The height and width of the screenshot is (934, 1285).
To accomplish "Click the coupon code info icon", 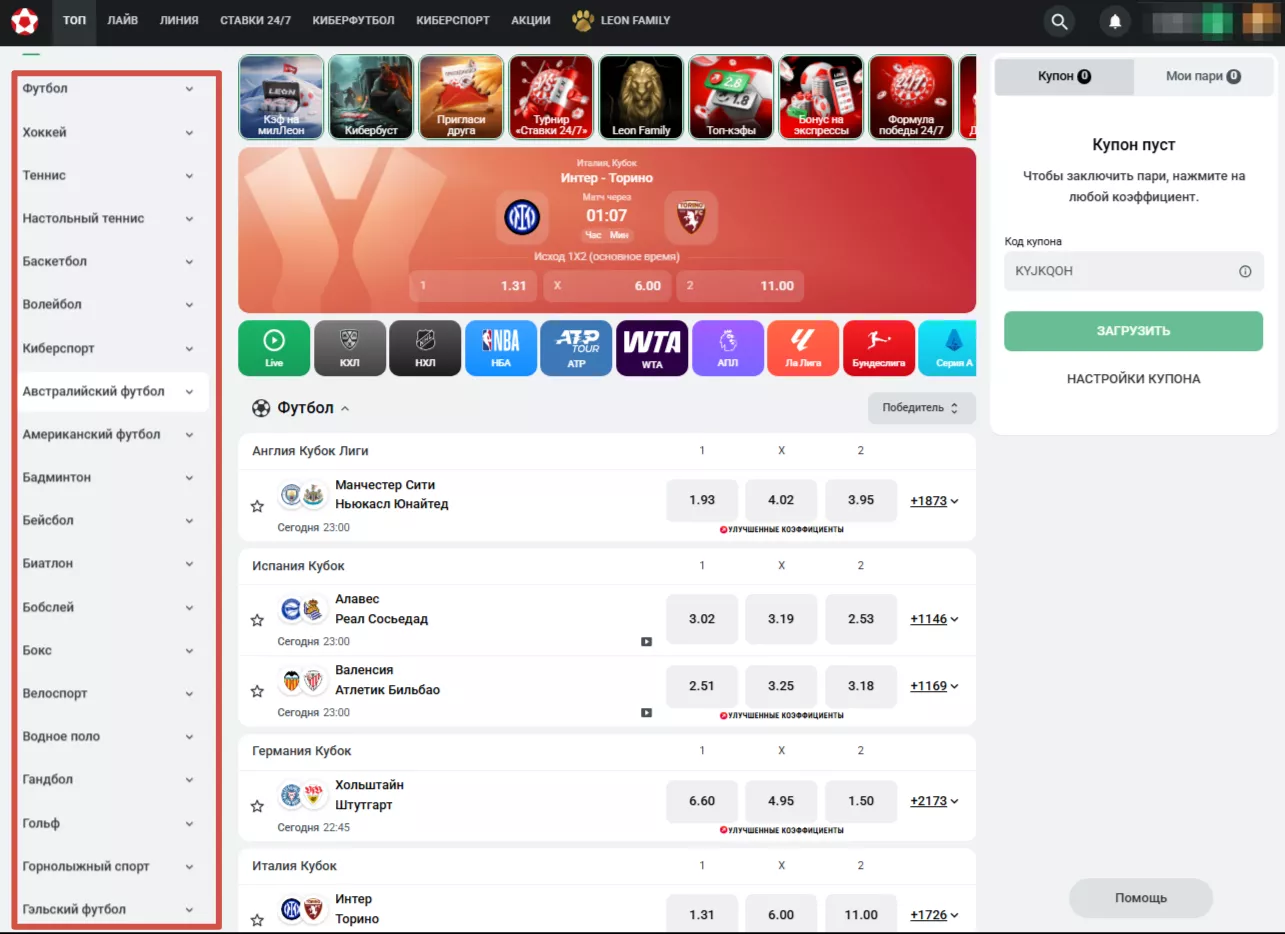I will [1245, 271].
